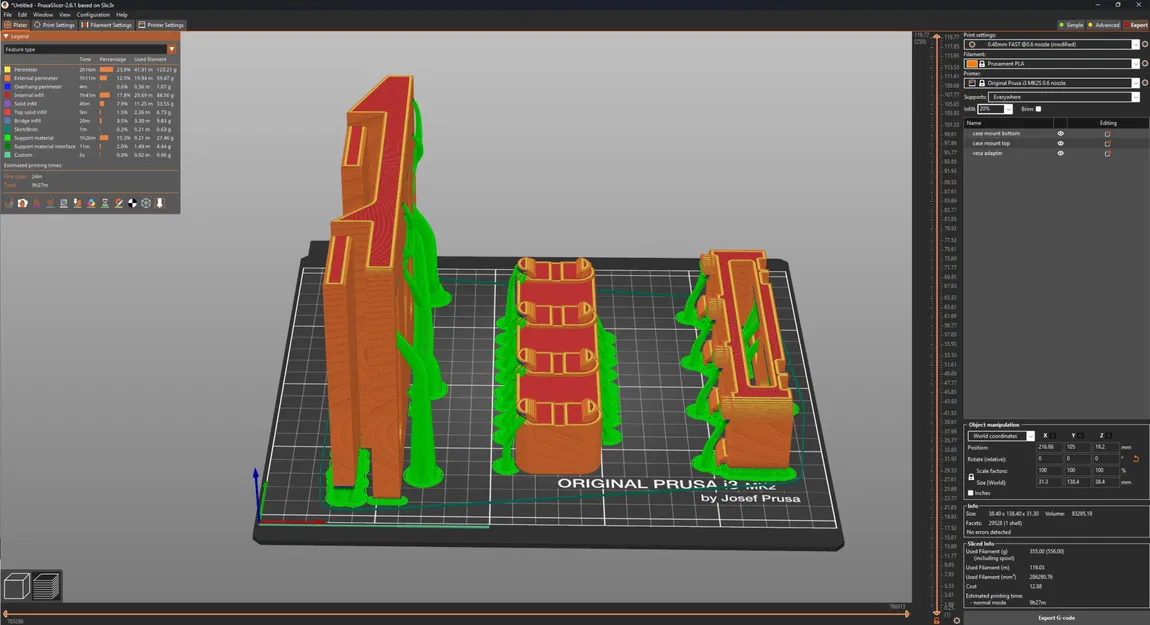The height and width of the screenshot is (625, 1150).
Task: Collapse the Legend panel
Action: [6, 36]
